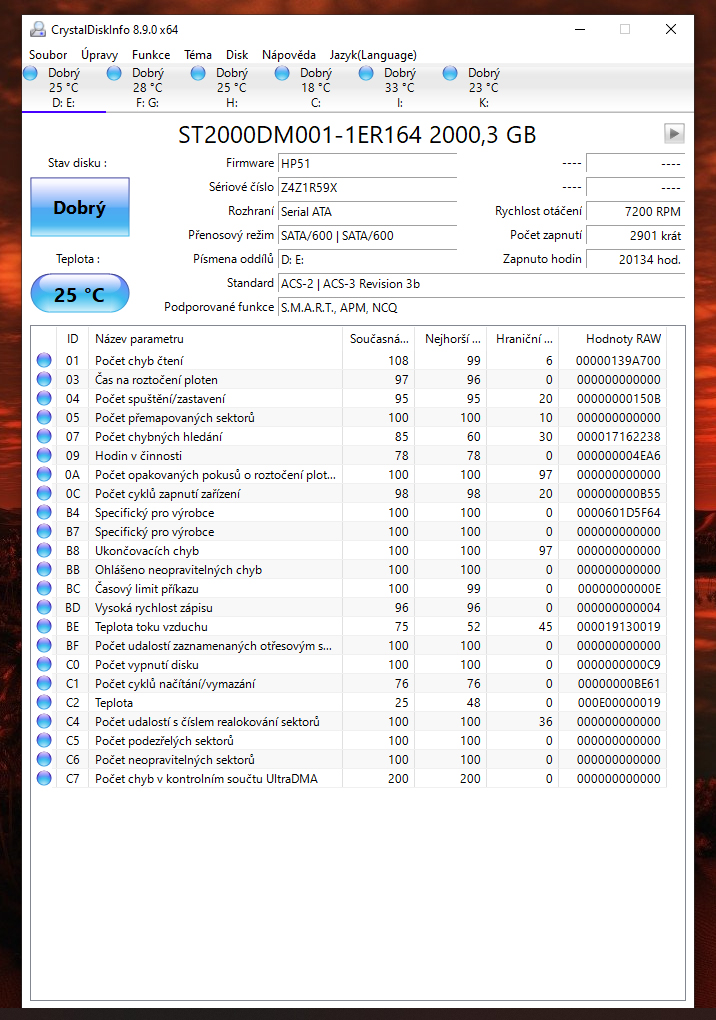Image resolution: width=716 pixels, height=1020 pixels.
Task: Select the I: disk status orb
Action: (x=366, y=73)
